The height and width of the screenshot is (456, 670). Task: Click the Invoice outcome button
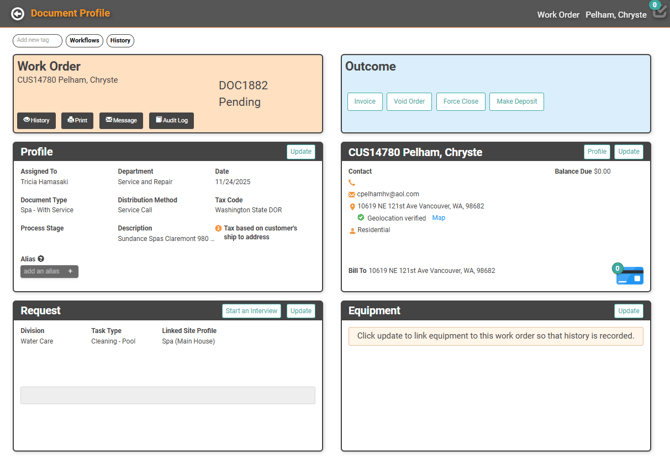365,101
